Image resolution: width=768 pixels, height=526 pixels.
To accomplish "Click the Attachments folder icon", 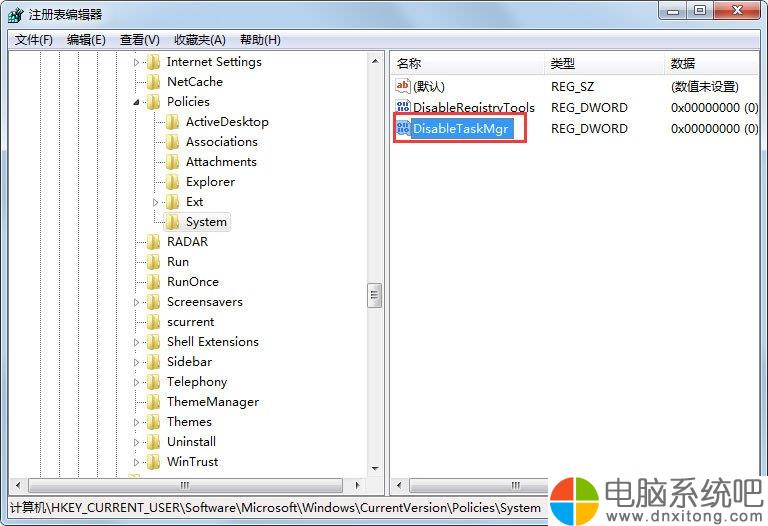I will pos(172,162).
